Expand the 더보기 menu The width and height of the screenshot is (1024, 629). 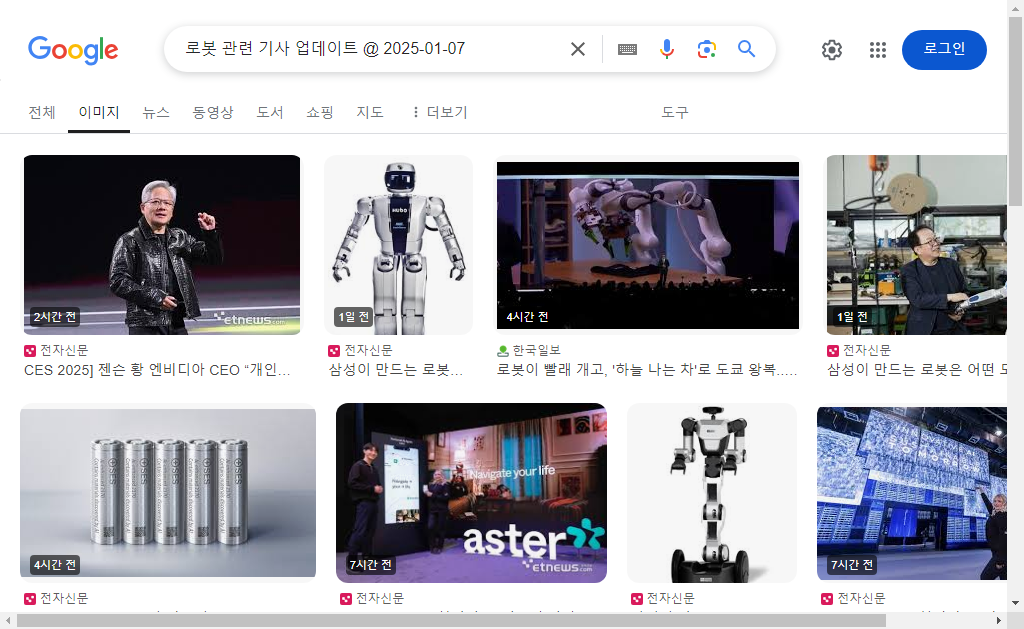[440, 112]
